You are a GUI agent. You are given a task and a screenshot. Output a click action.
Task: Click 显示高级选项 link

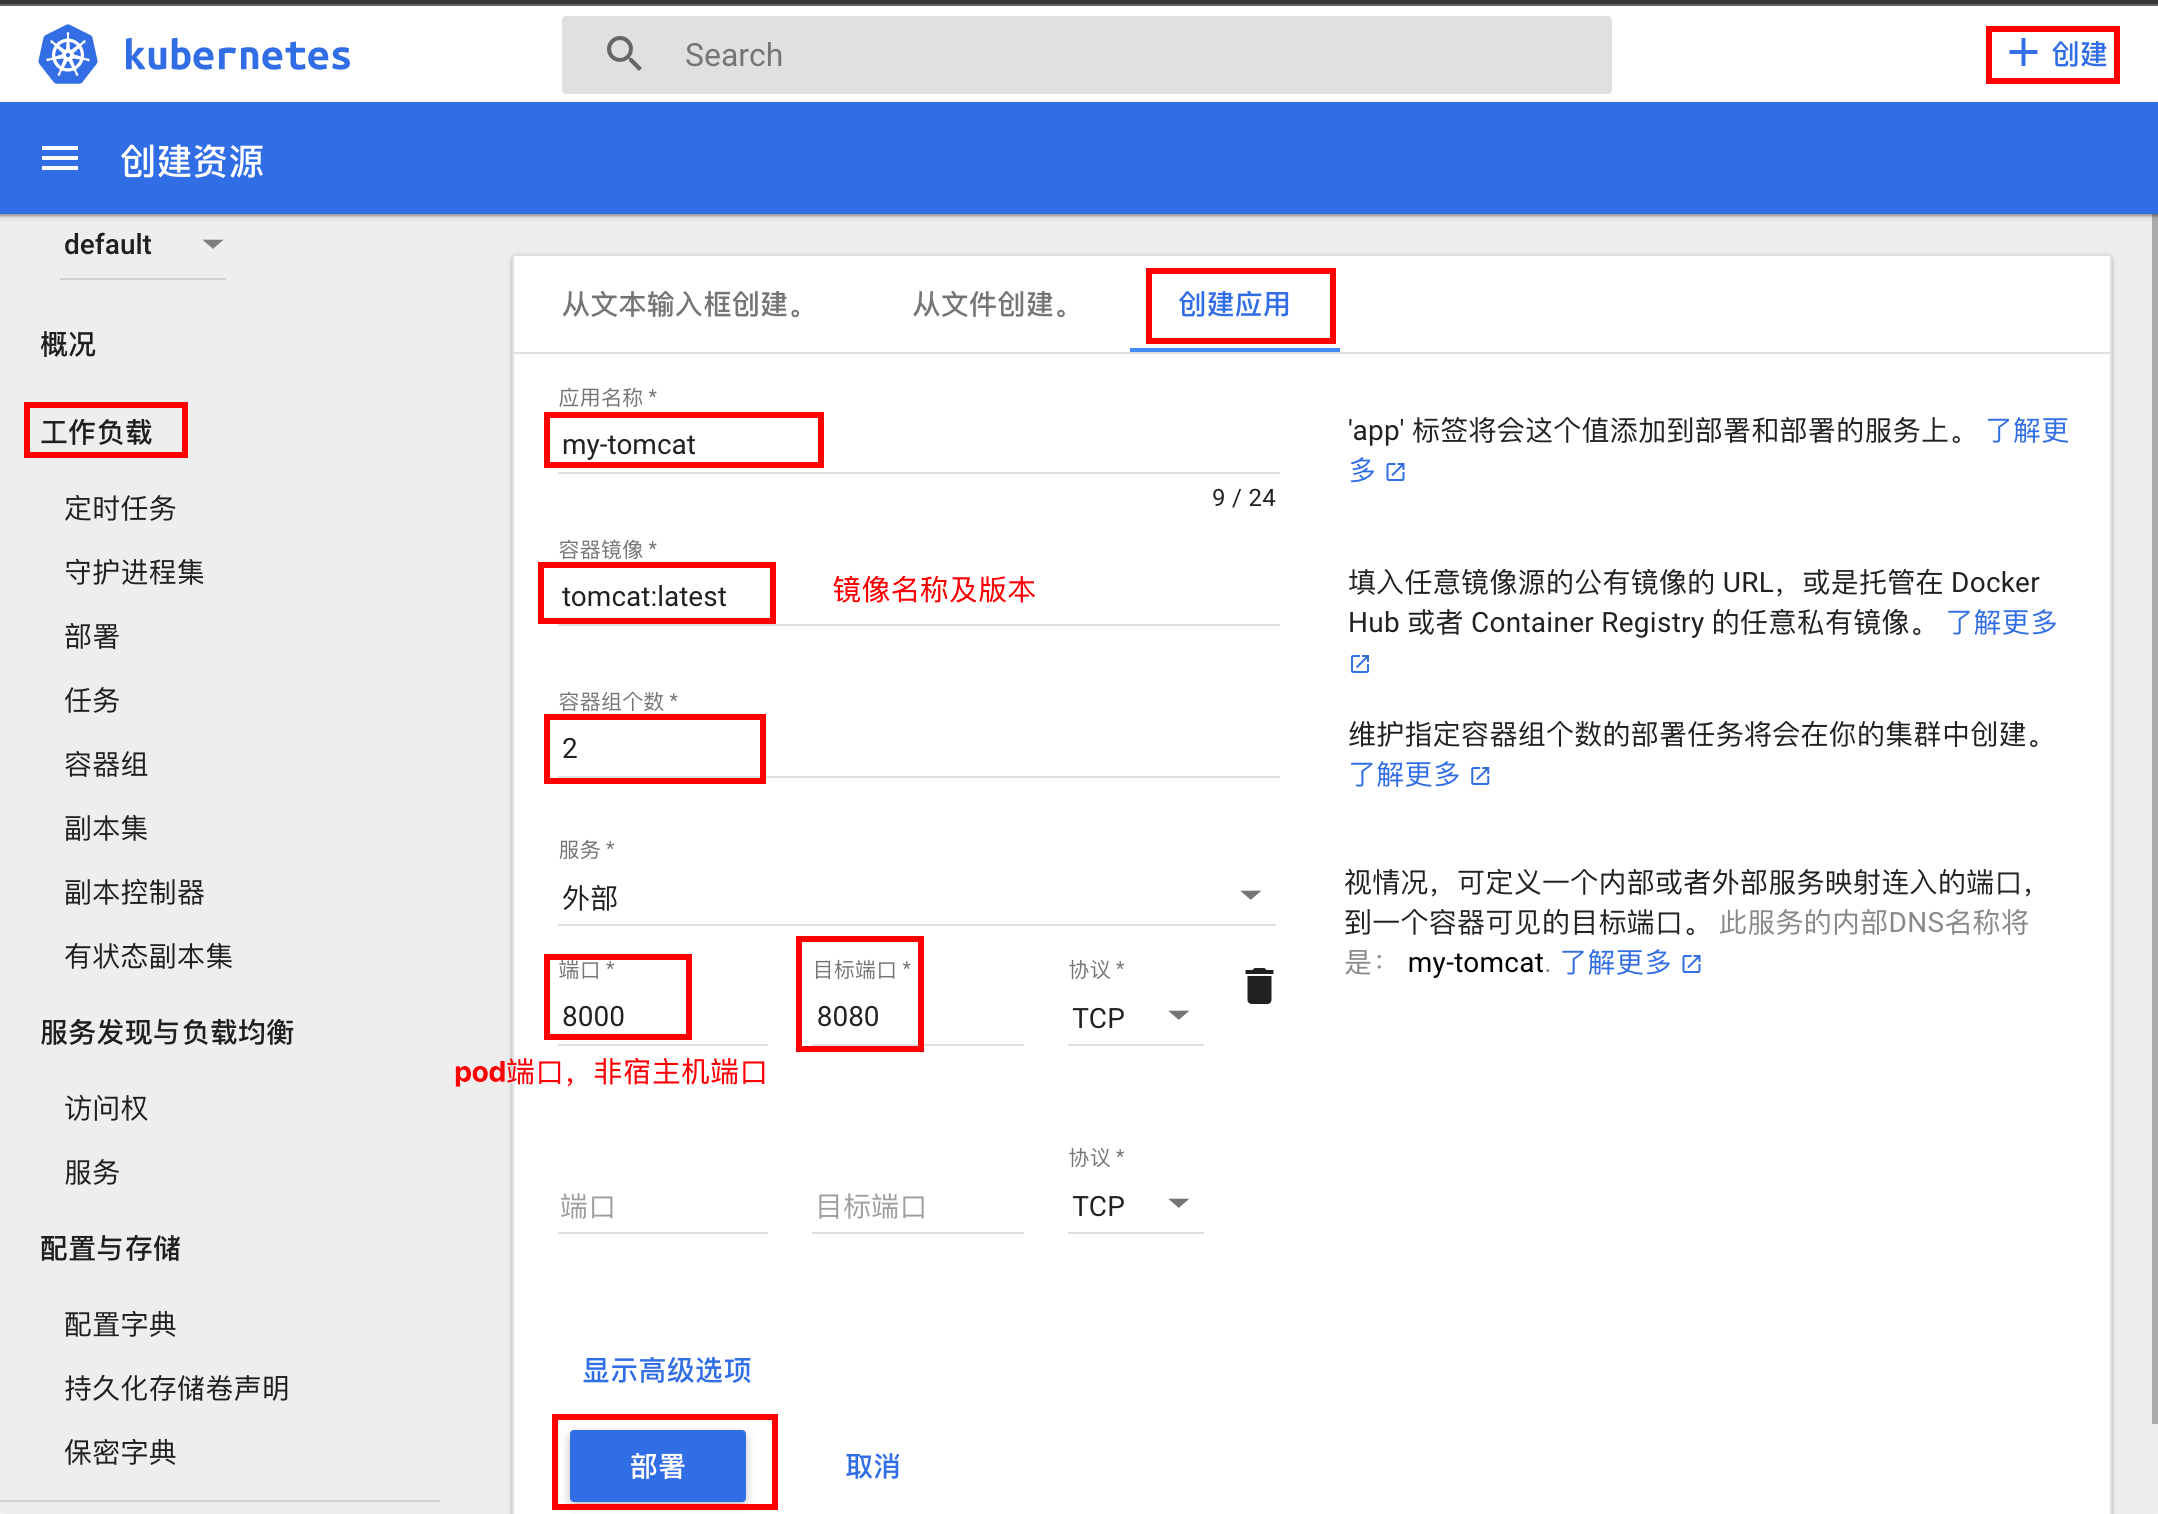[667, 1370]
